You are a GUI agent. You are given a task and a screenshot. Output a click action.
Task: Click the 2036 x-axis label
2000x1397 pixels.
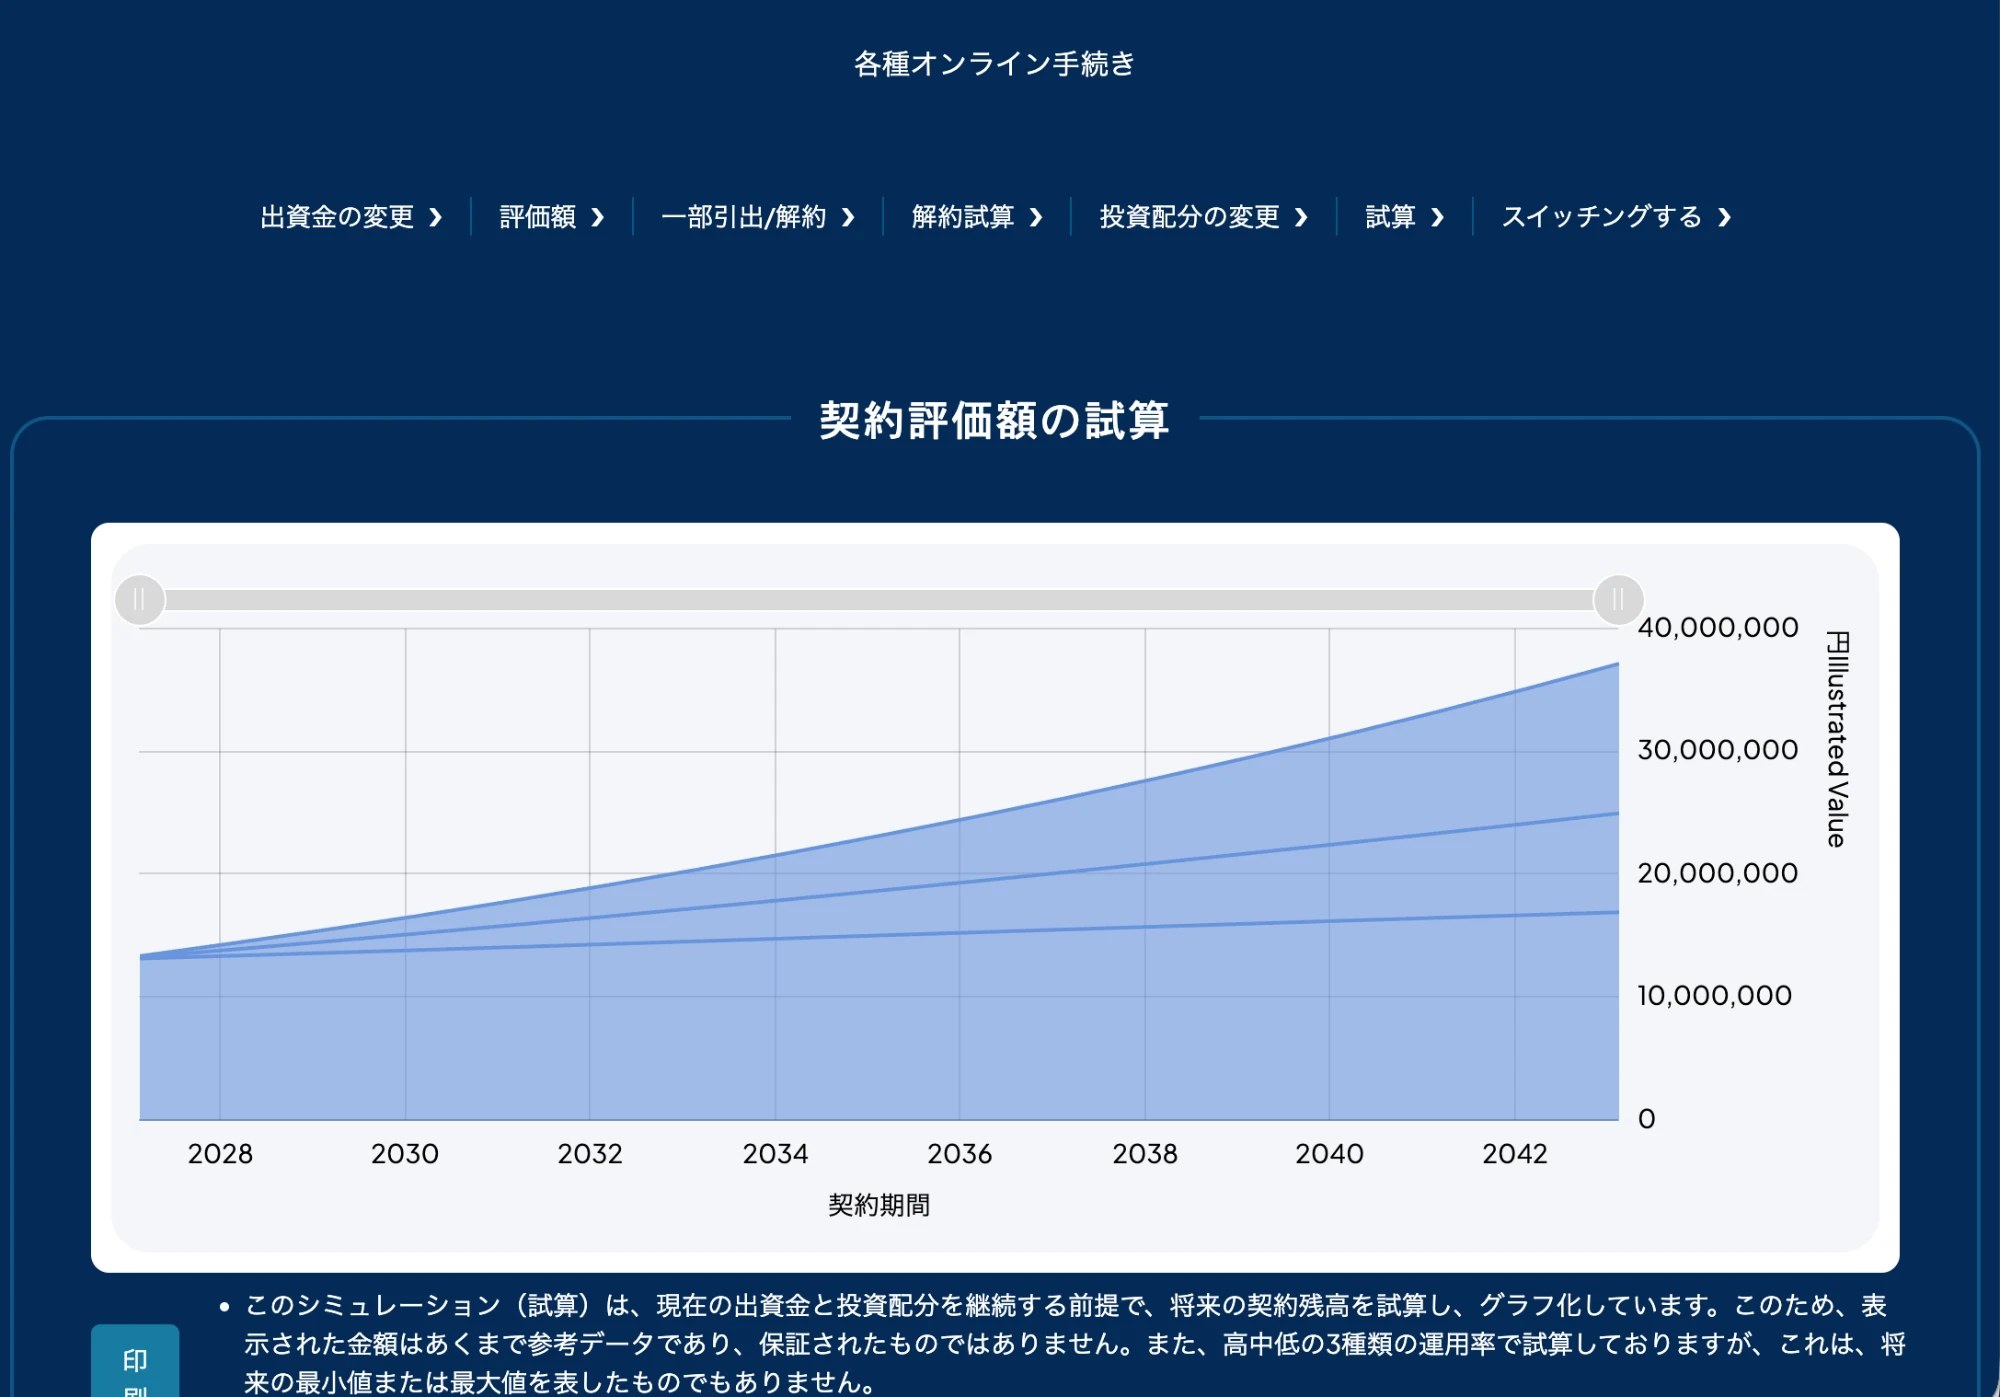(x=960, y=1154)
